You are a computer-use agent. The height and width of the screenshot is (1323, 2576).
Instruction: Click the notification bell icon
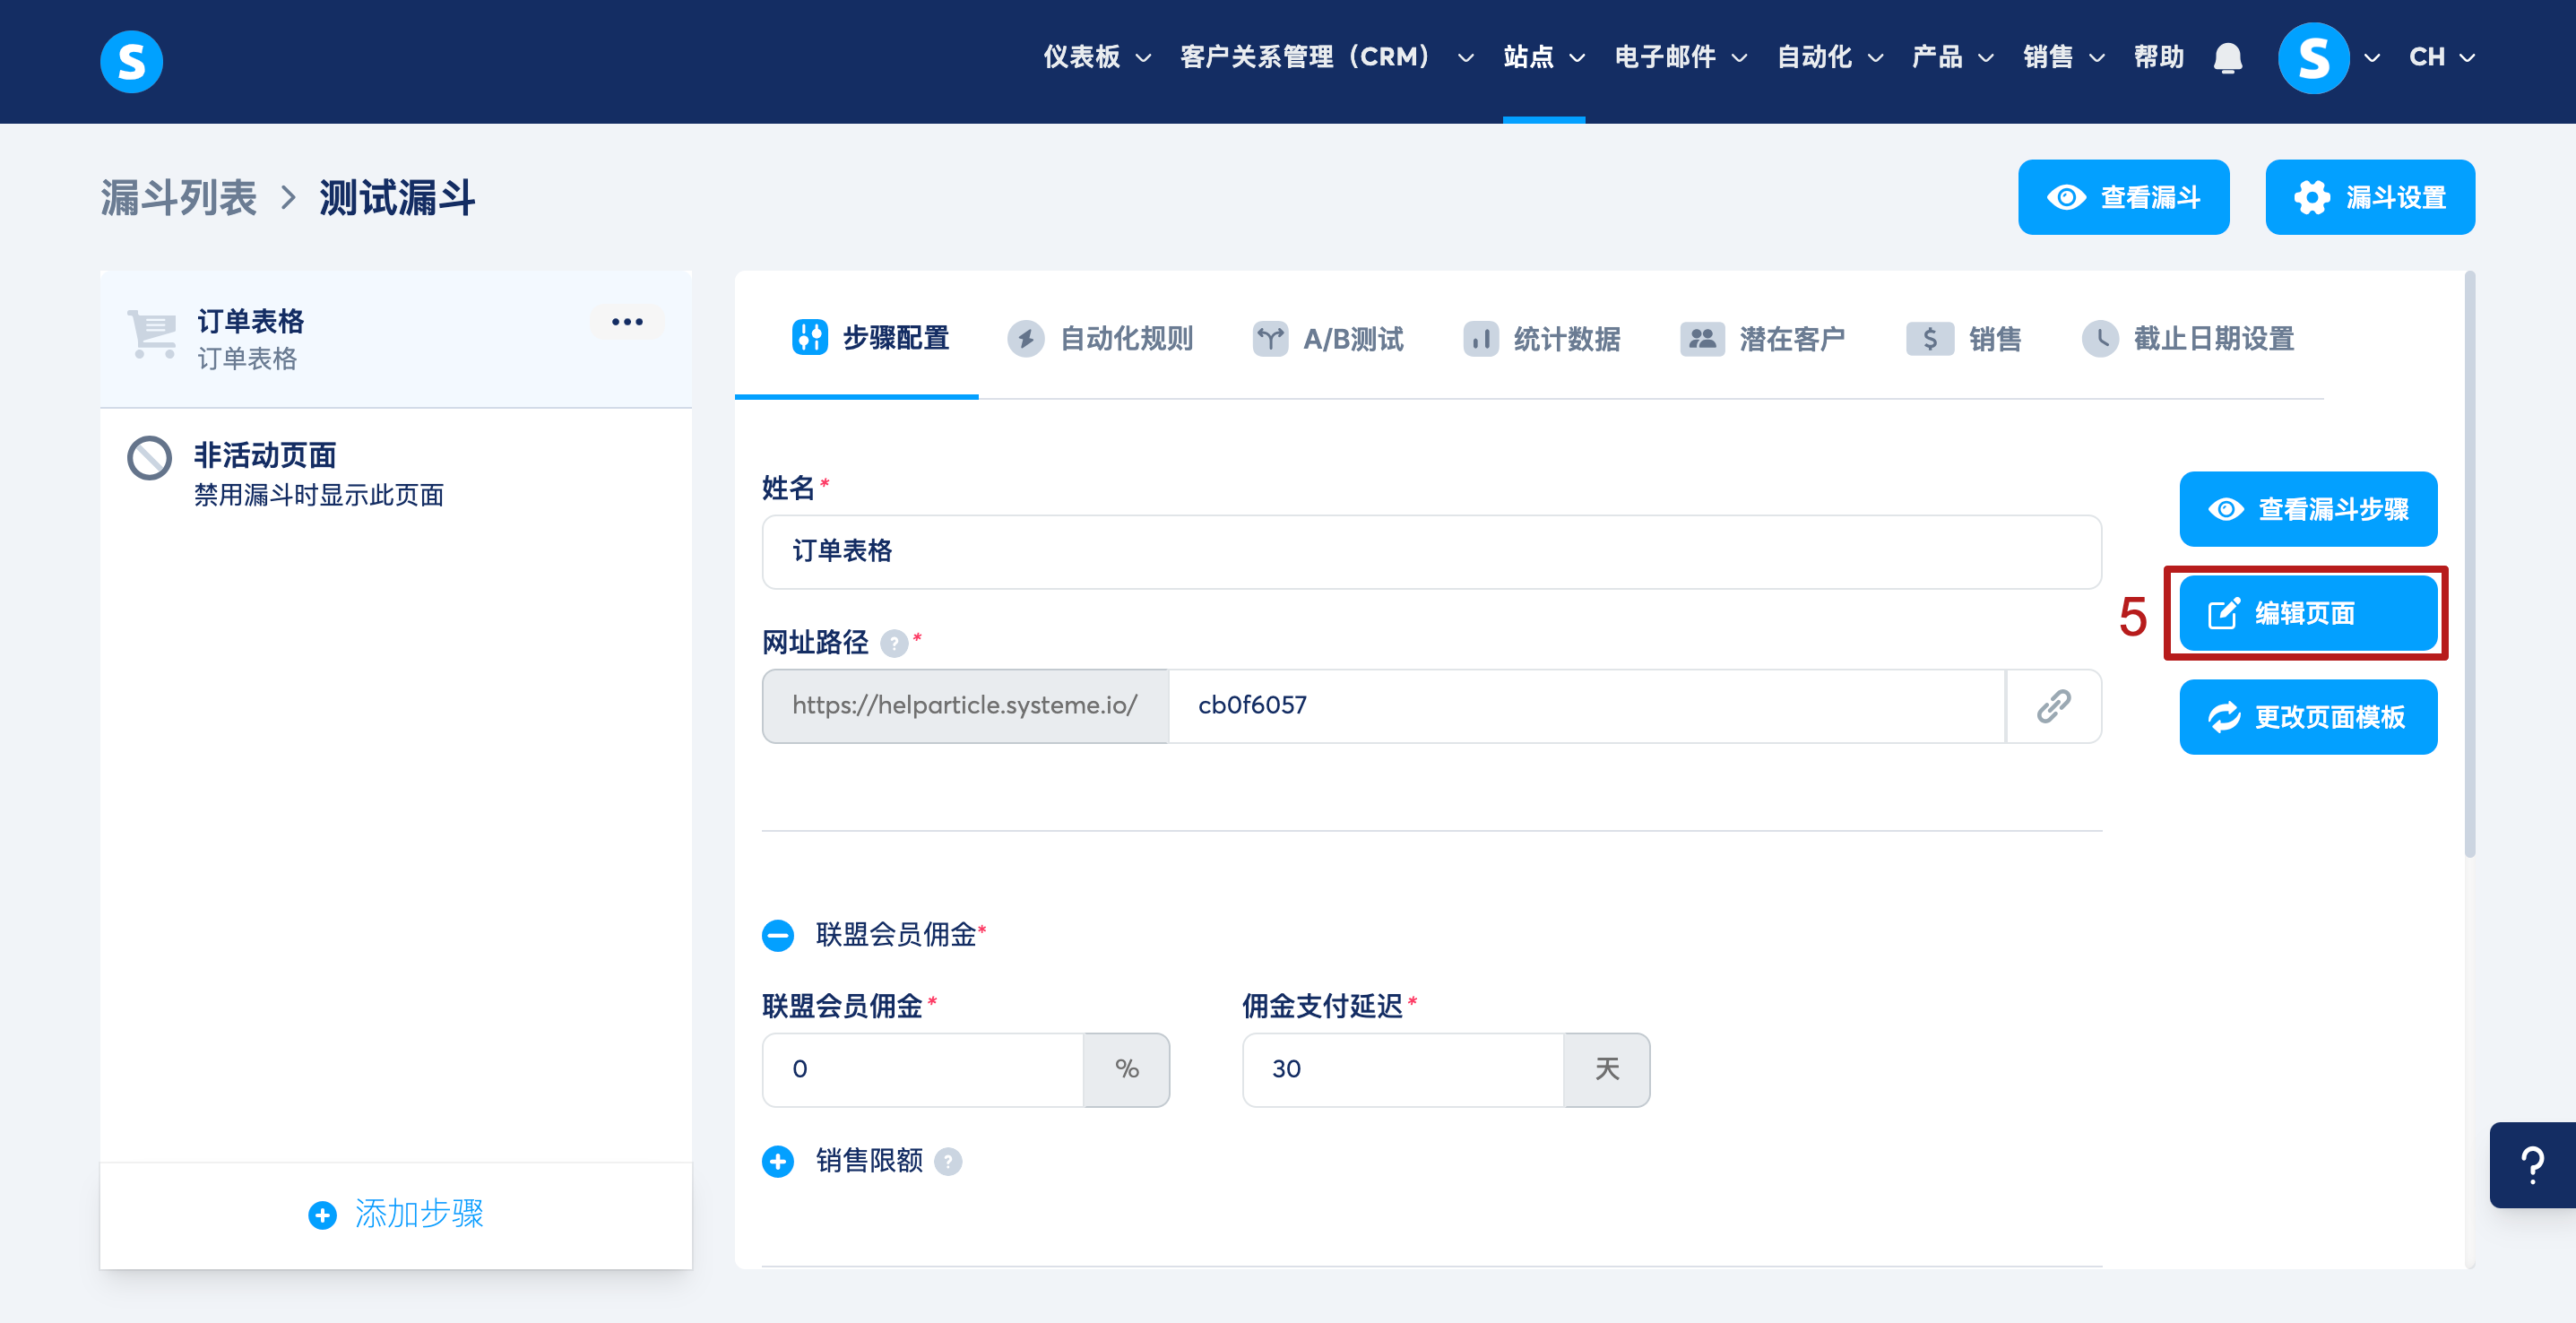pos(2227,58)
